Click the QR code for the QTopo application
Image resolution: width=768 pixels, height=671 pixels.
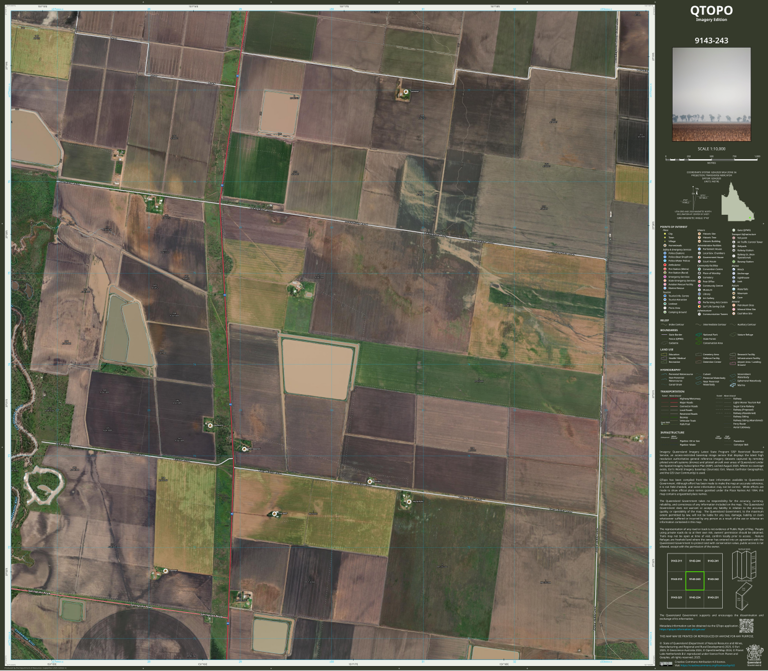746,626
